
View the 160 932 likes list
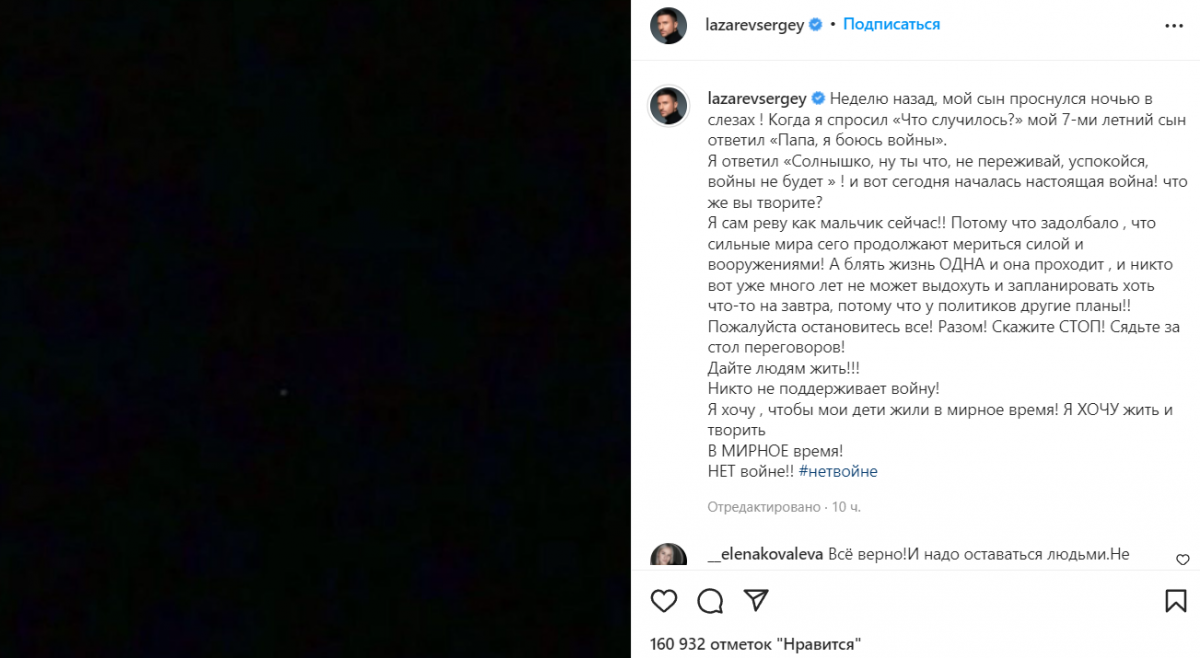(x=755, y=643)
